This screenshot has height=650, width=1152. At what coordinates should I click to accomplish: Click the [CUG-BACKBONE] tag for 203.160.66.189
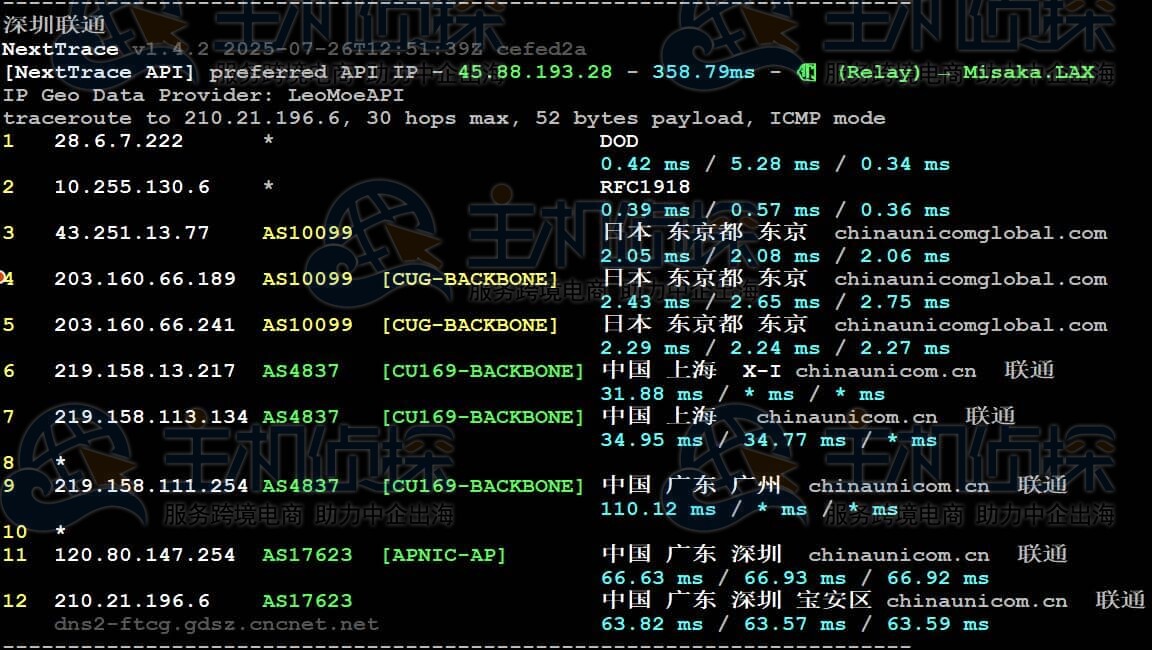click(x=470, y=279)
